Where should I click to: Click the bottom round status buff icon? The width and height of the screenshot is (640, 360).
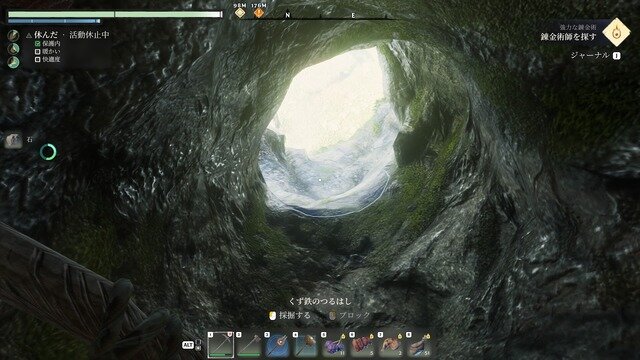(x=13, y=62)
